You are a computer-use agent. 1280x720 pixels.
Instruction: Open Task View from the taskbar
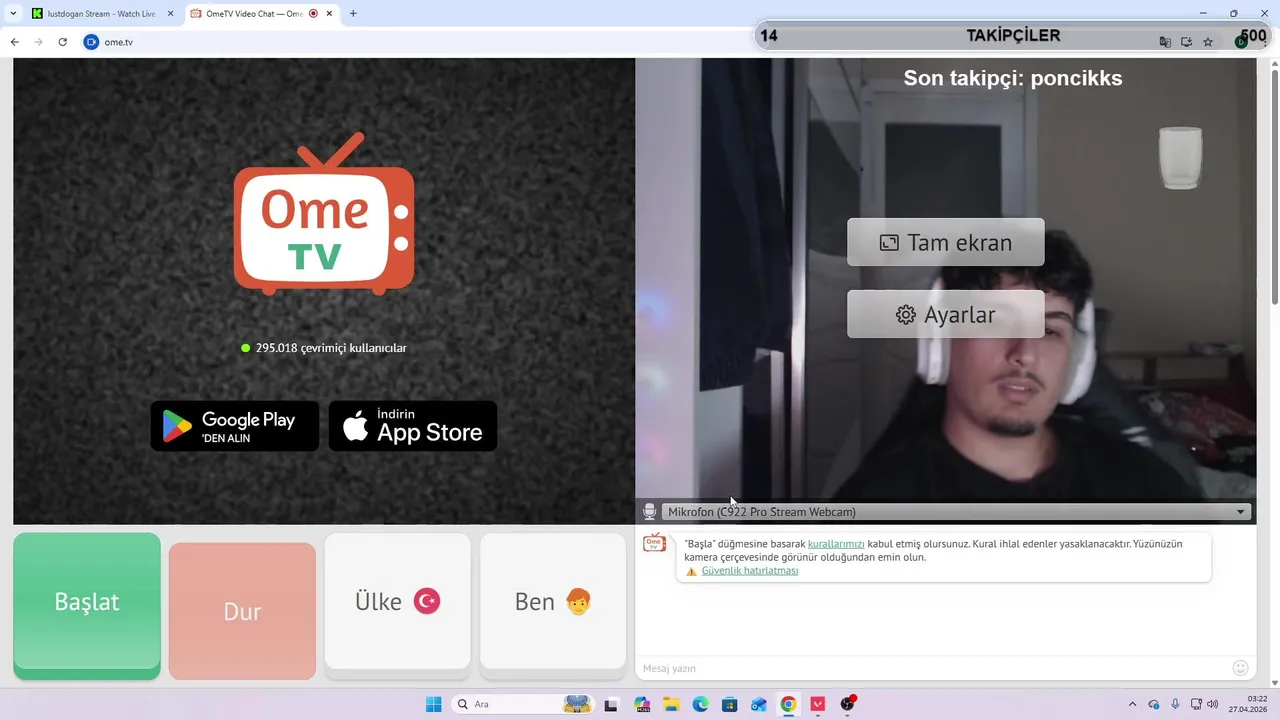612,704
